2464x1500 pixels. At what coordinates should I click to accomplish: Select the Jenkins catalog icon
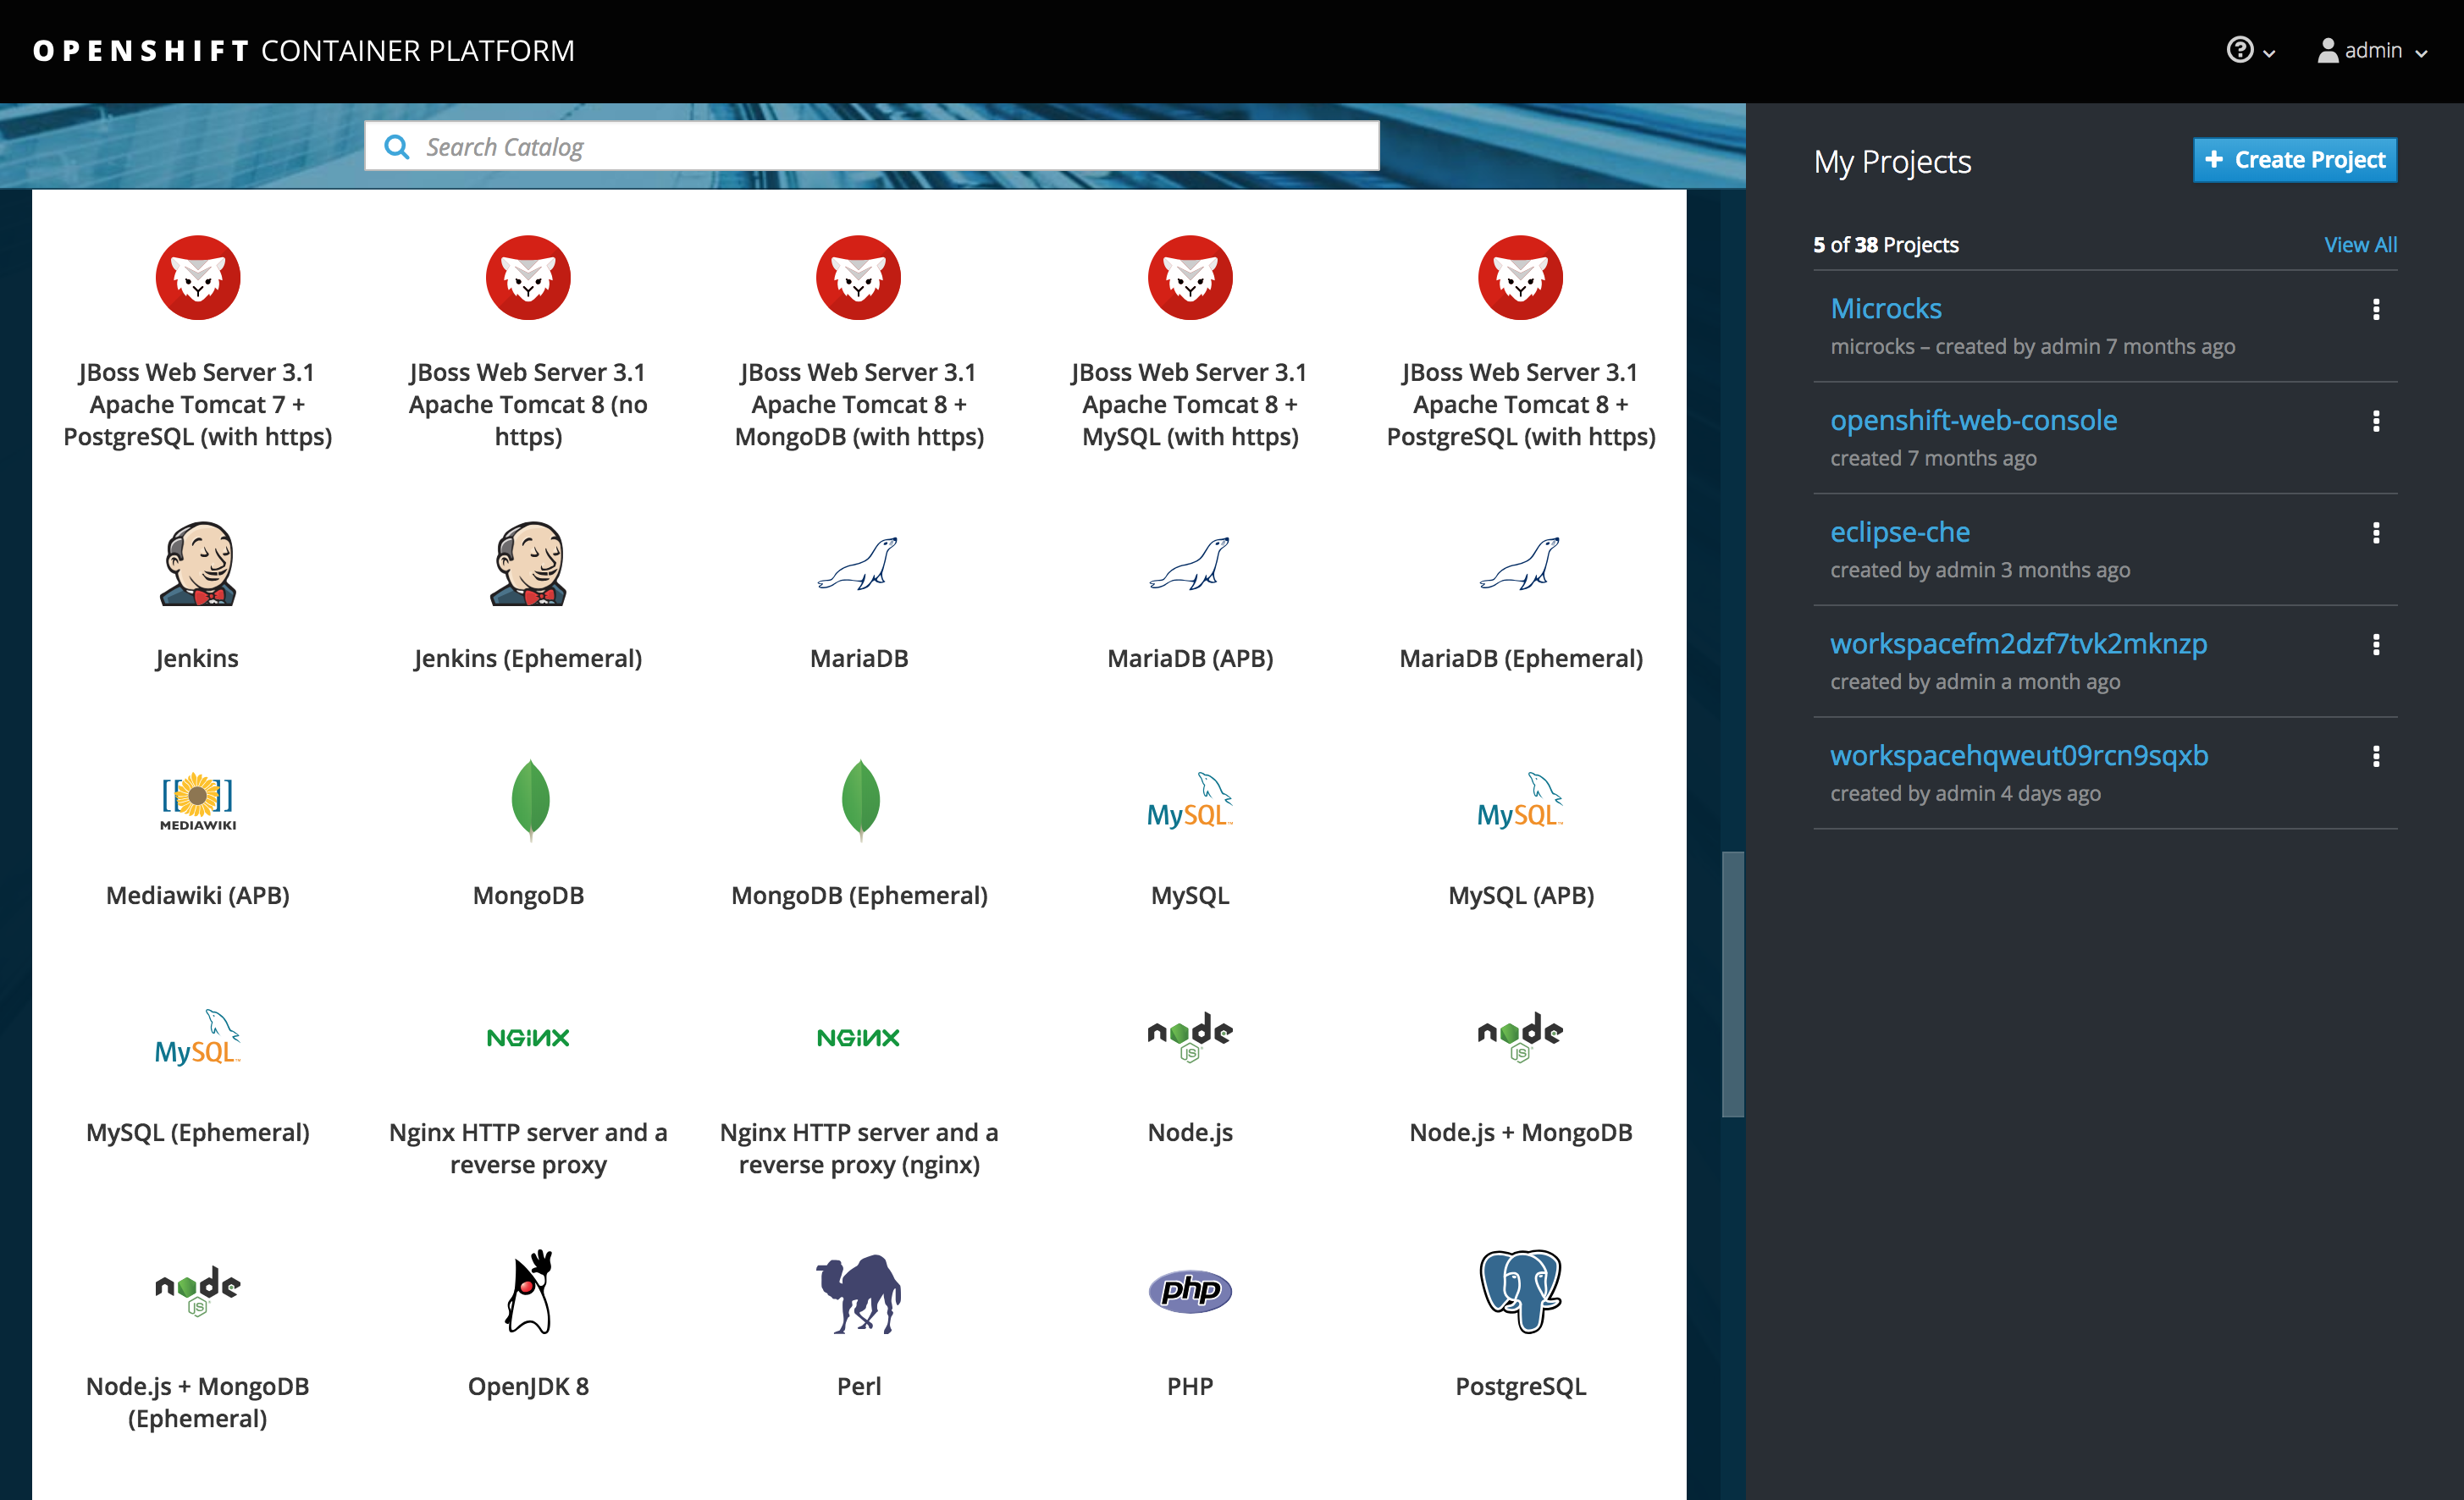click(x=197, y=563)
